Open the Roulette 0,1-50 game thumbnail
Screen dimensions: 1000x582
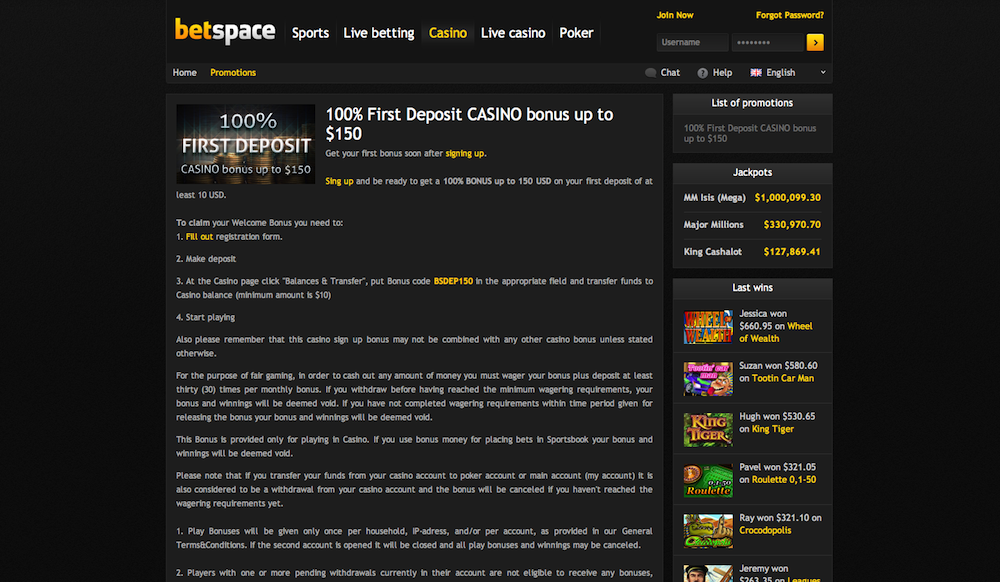click(707, 480)
